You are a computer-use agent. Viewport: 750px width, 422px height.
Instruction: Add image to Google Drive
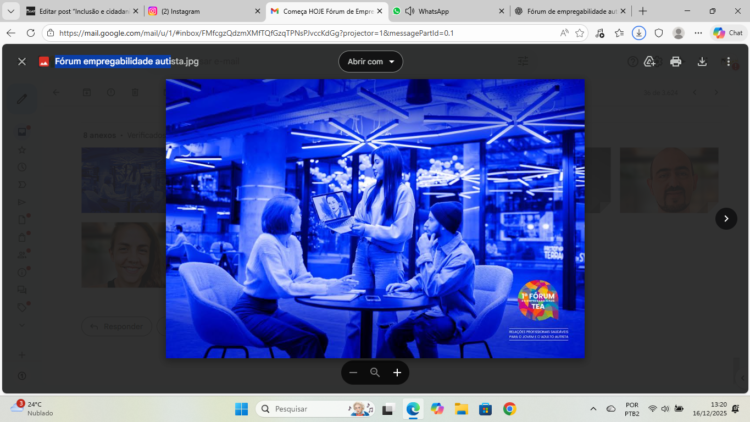tap(649, 61)
